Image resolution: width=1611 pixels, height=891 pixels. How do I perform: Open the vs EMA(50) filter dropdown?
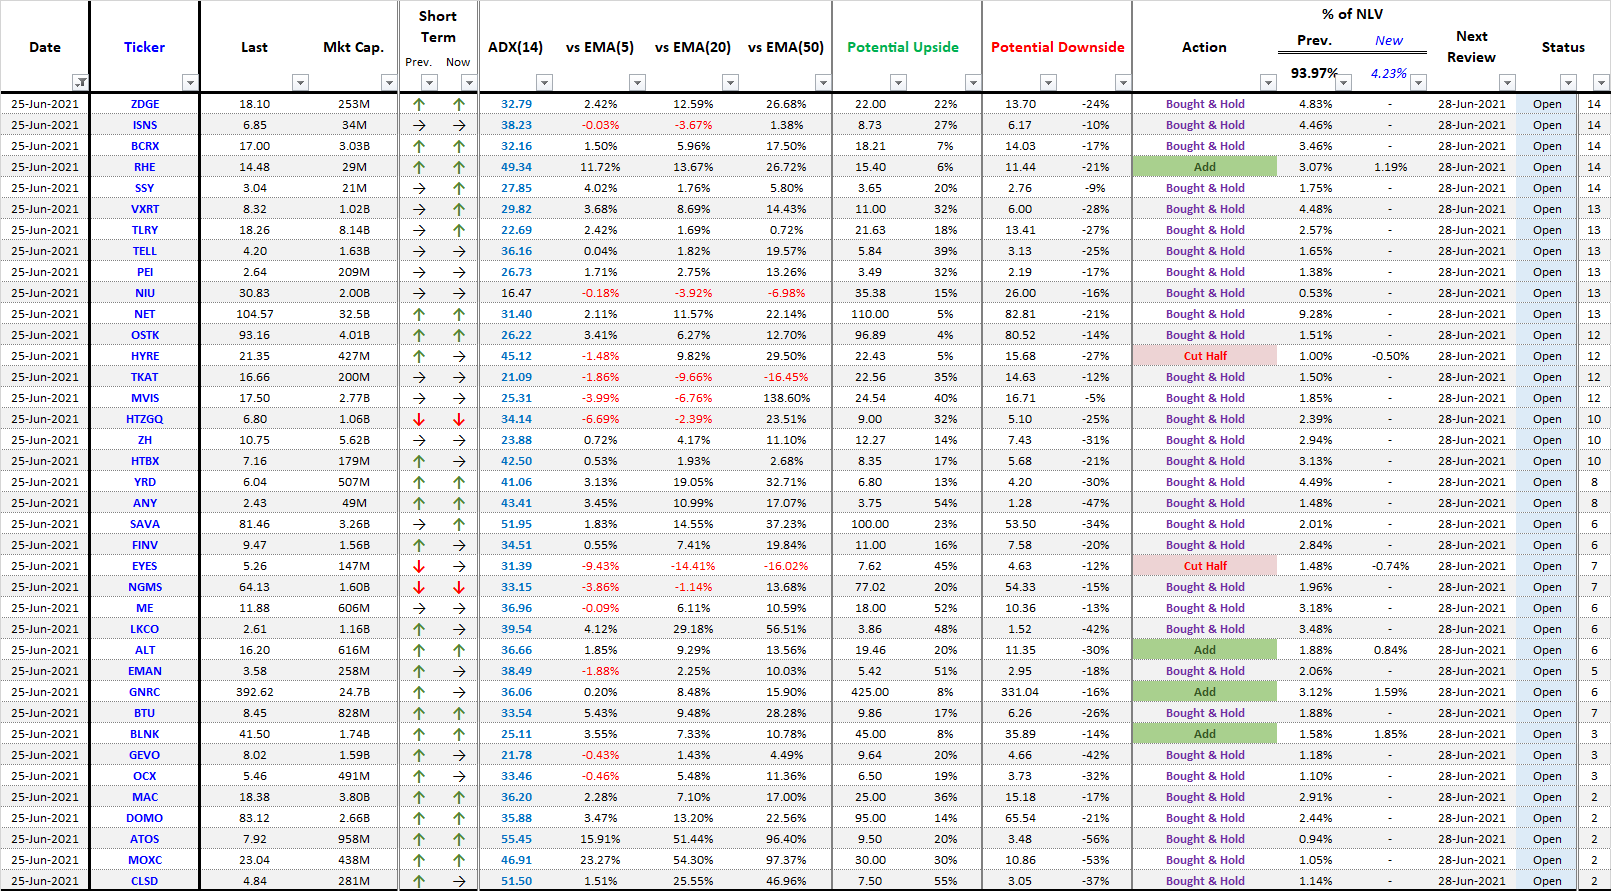[822, 82]
